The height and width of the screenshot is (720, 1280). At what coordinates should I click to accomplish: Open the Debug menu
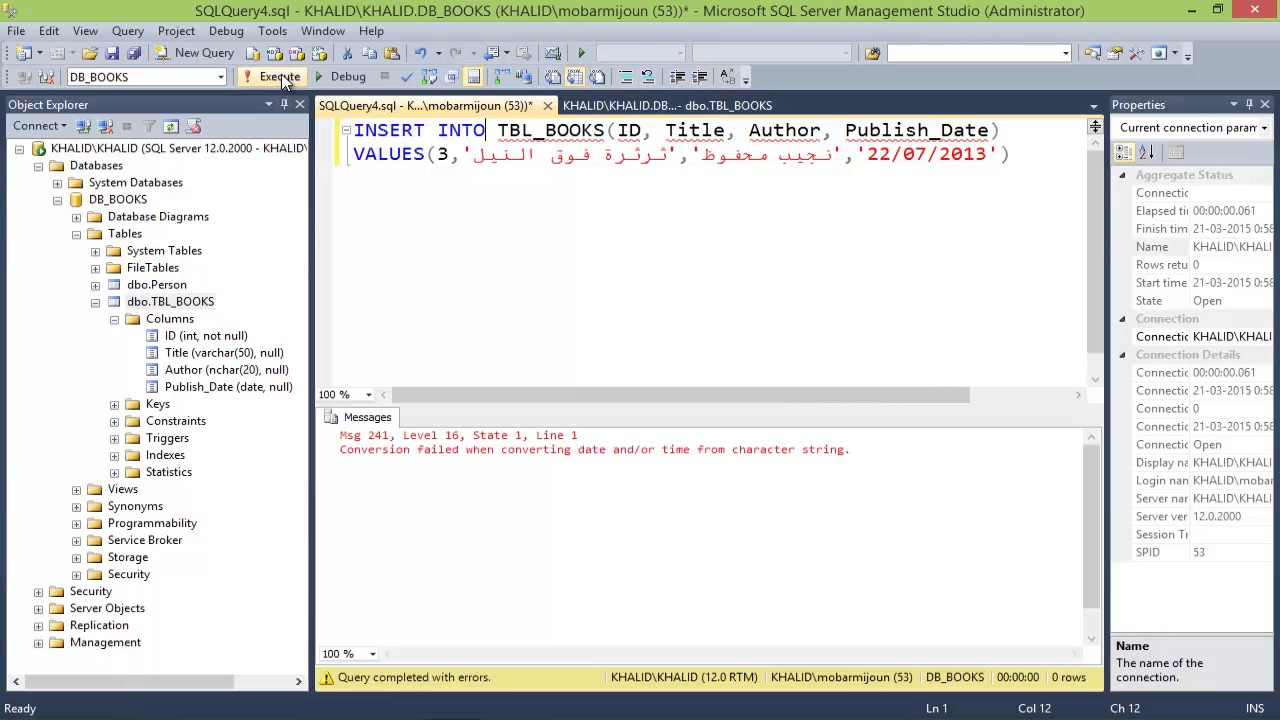(x=226, y=31)
